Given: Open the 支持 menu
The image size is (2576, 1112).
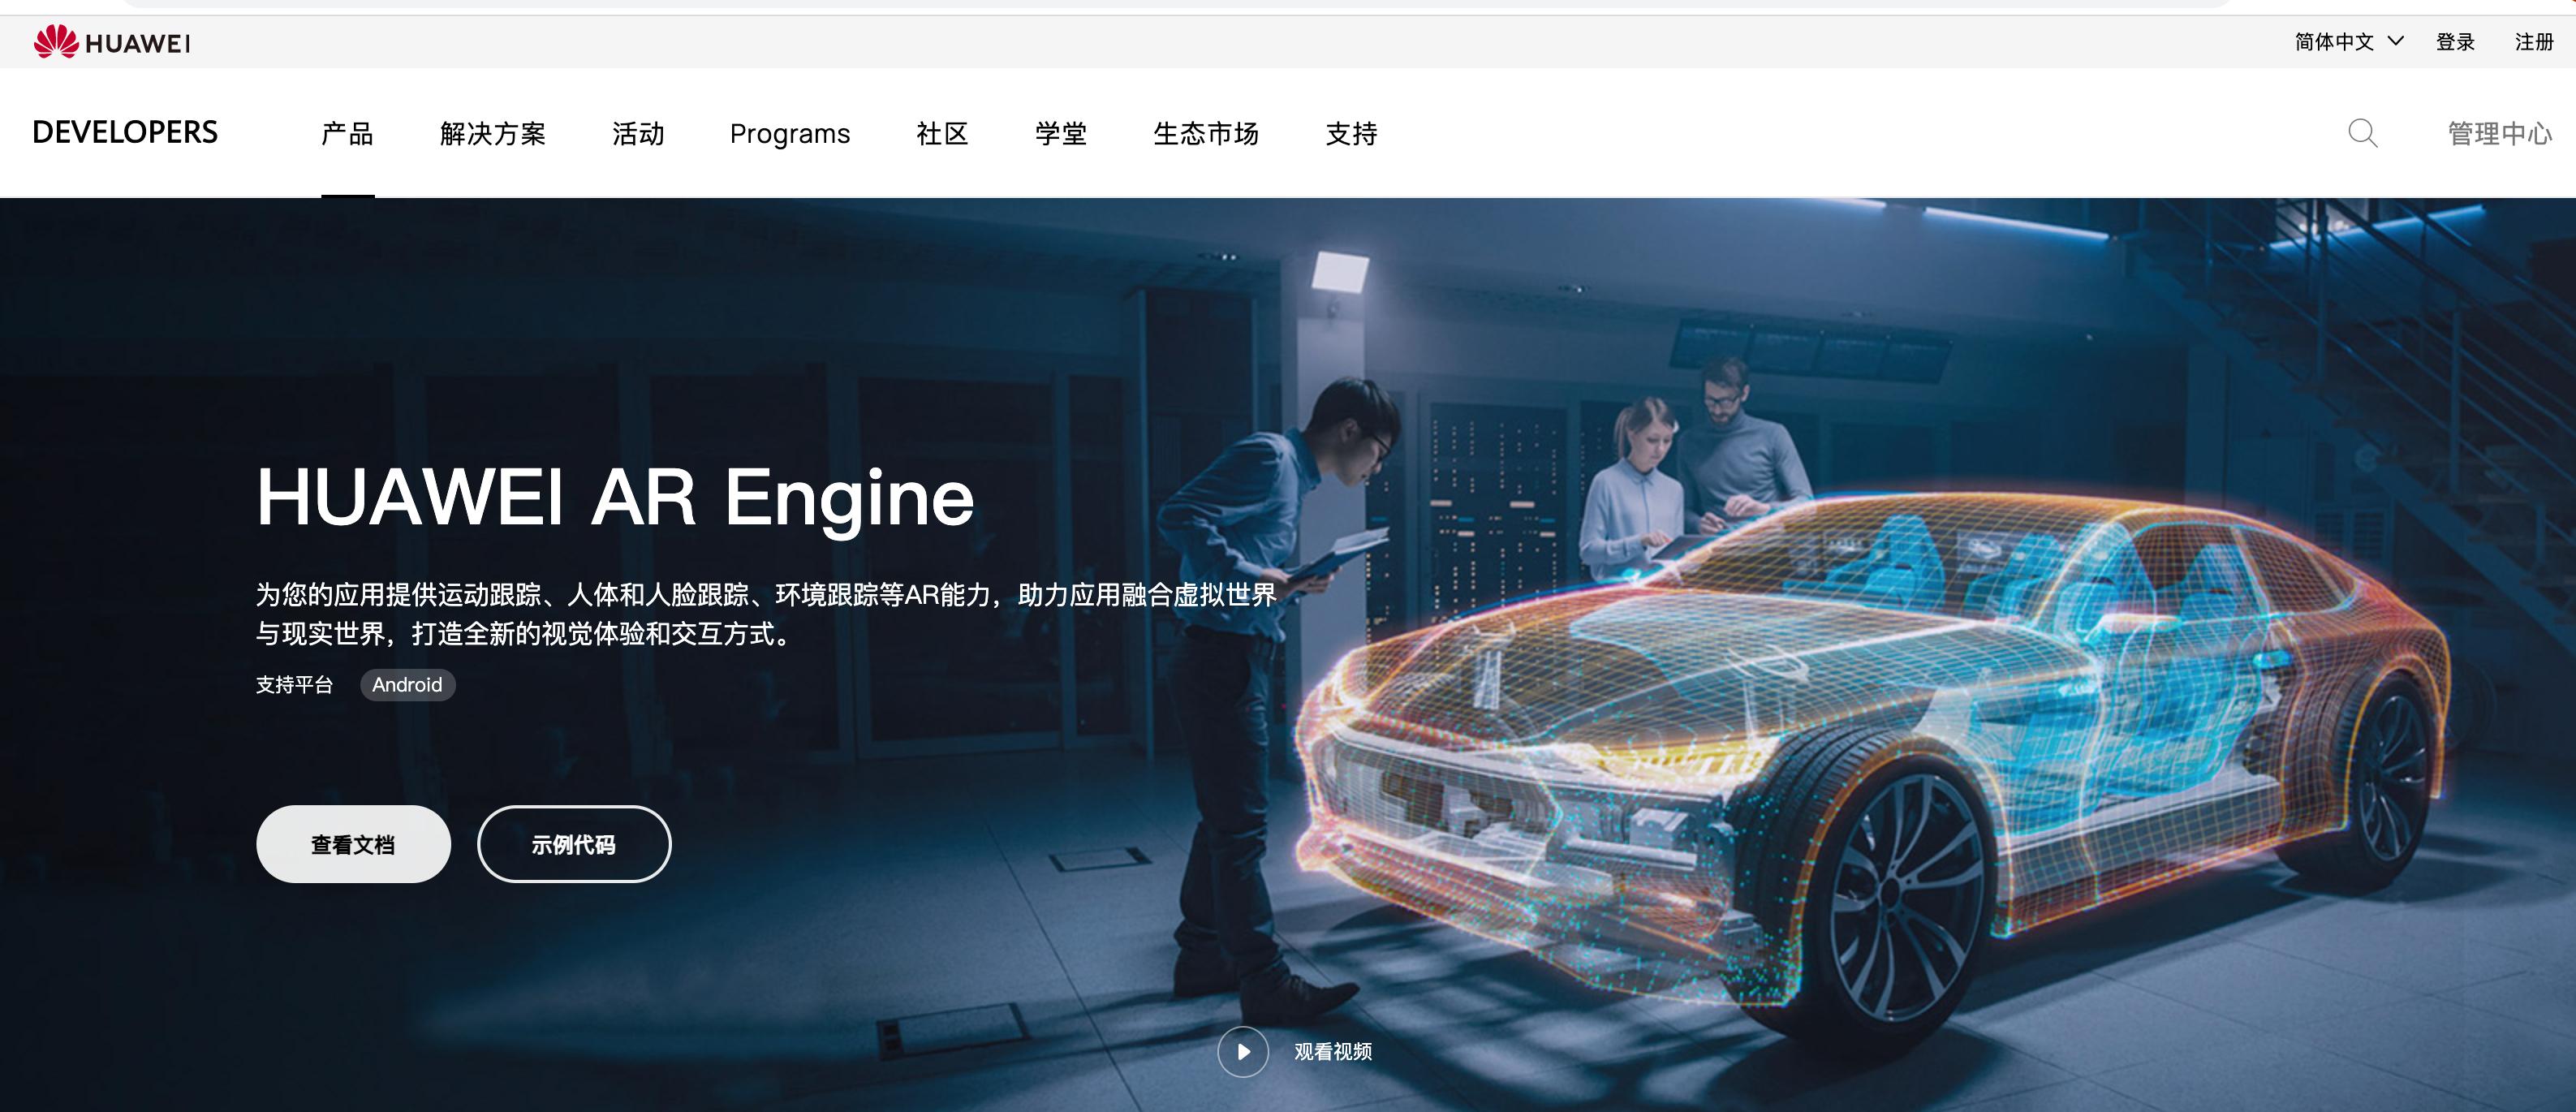Looking at the screenshot, I should click(x=1351, y=133).
